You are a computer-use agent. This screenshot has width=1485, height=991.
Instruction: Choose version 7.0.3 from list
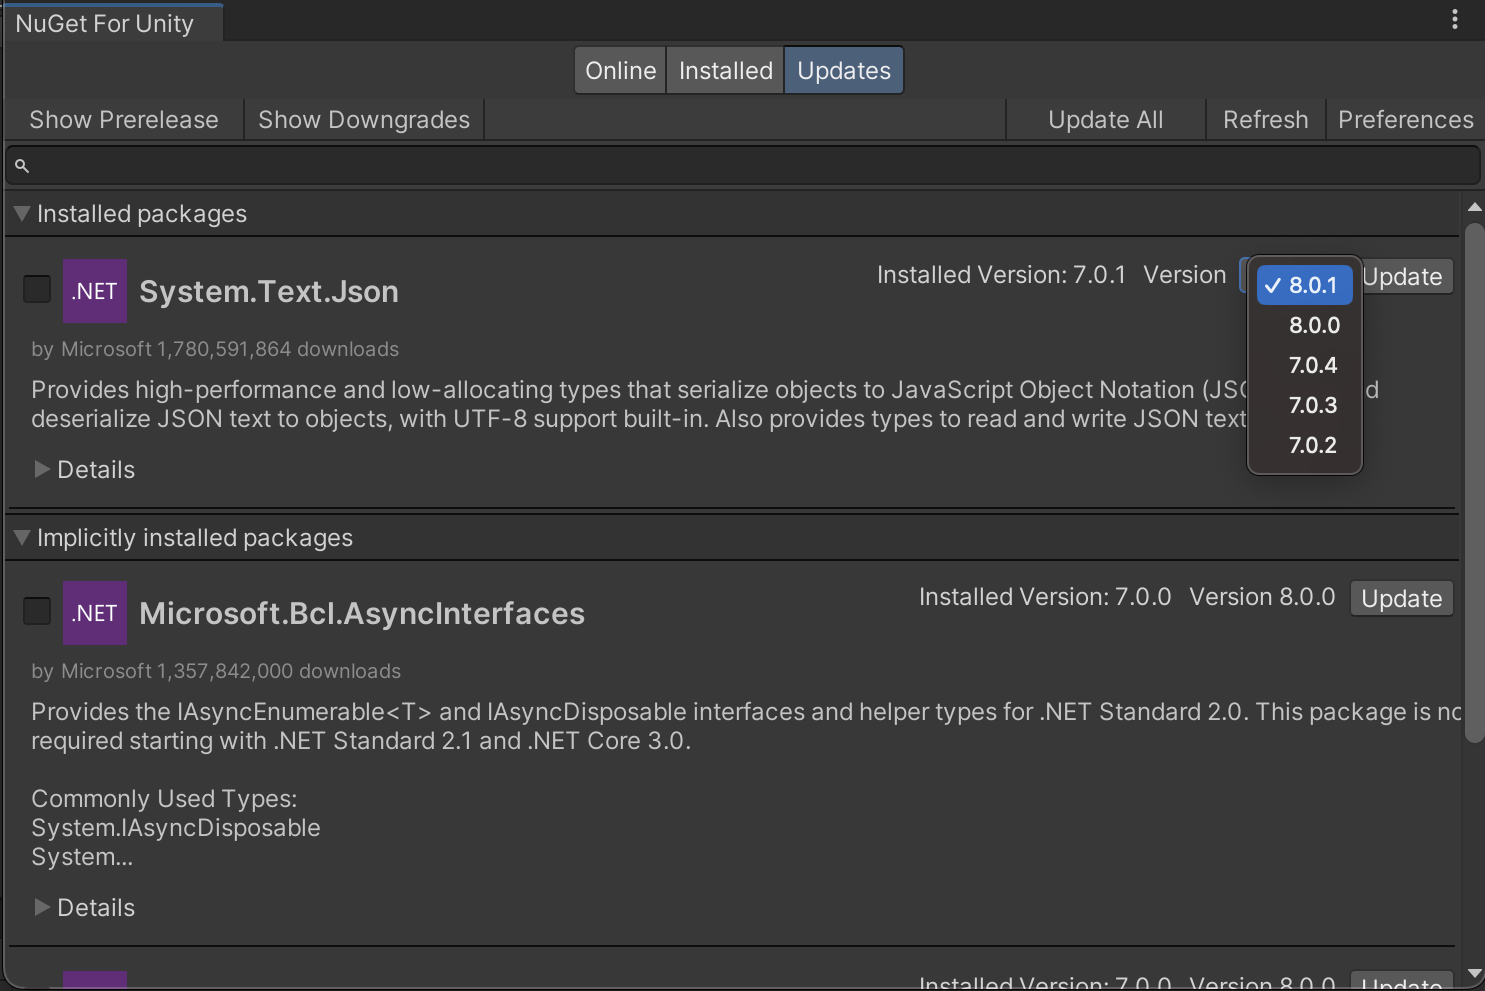point(1305,405)
